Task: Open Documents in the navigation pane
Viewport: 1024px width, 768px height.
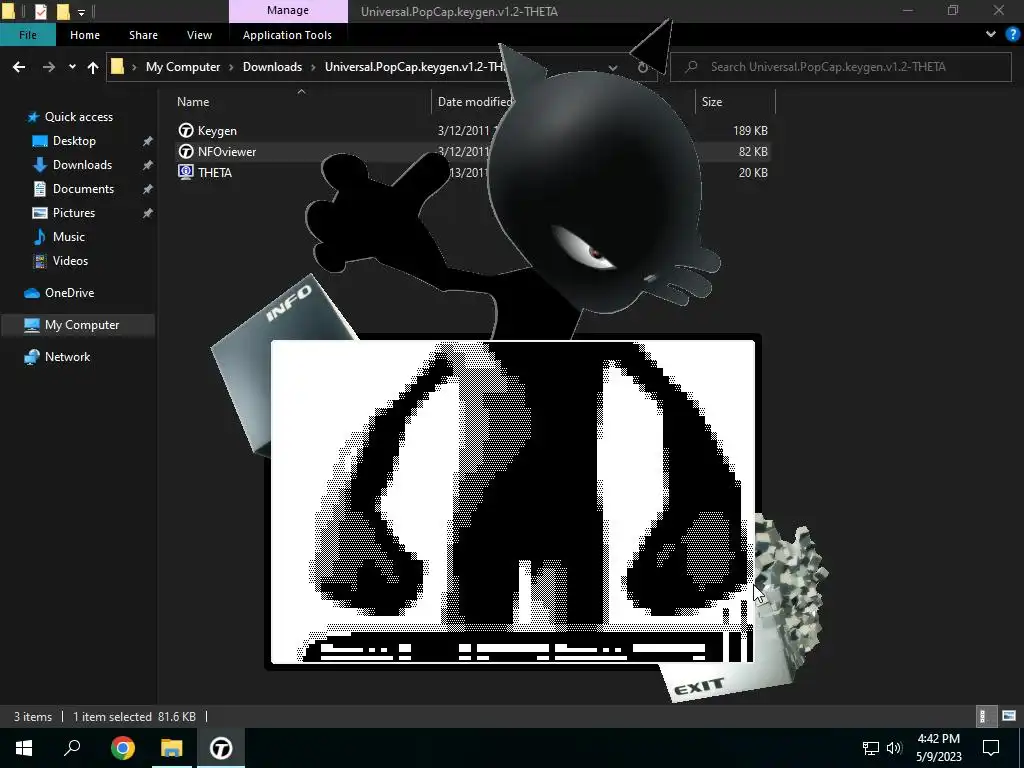Action: coord(83,189)
